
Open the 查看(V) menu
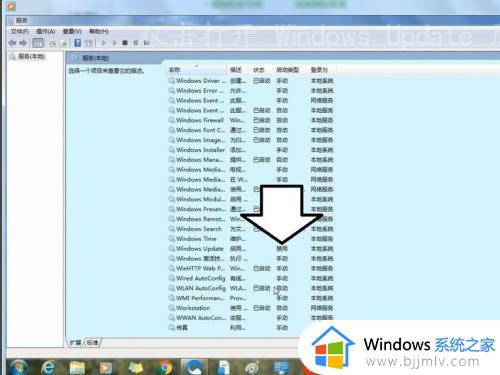click(72, 31)
